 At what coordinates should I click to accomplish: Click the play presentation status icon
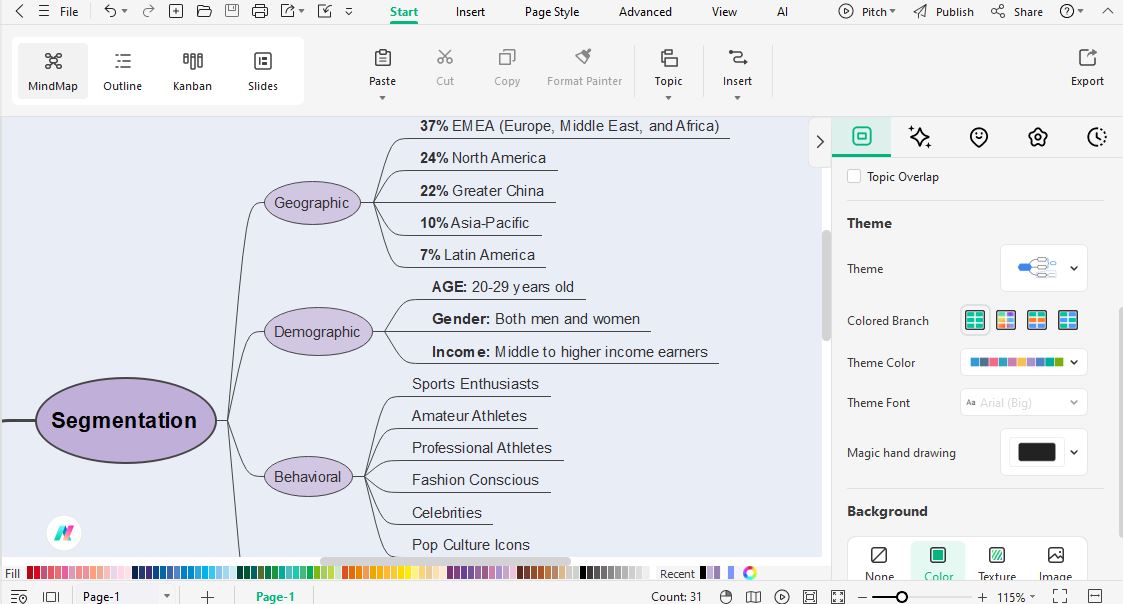(x=781, y=596)
